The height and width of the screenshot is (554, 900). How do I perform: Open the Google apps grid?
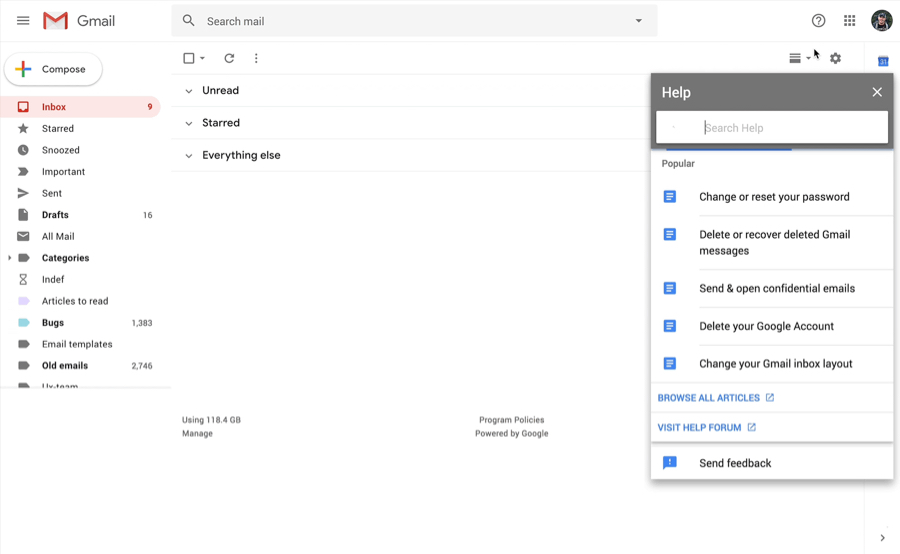[x=849, y=21]
